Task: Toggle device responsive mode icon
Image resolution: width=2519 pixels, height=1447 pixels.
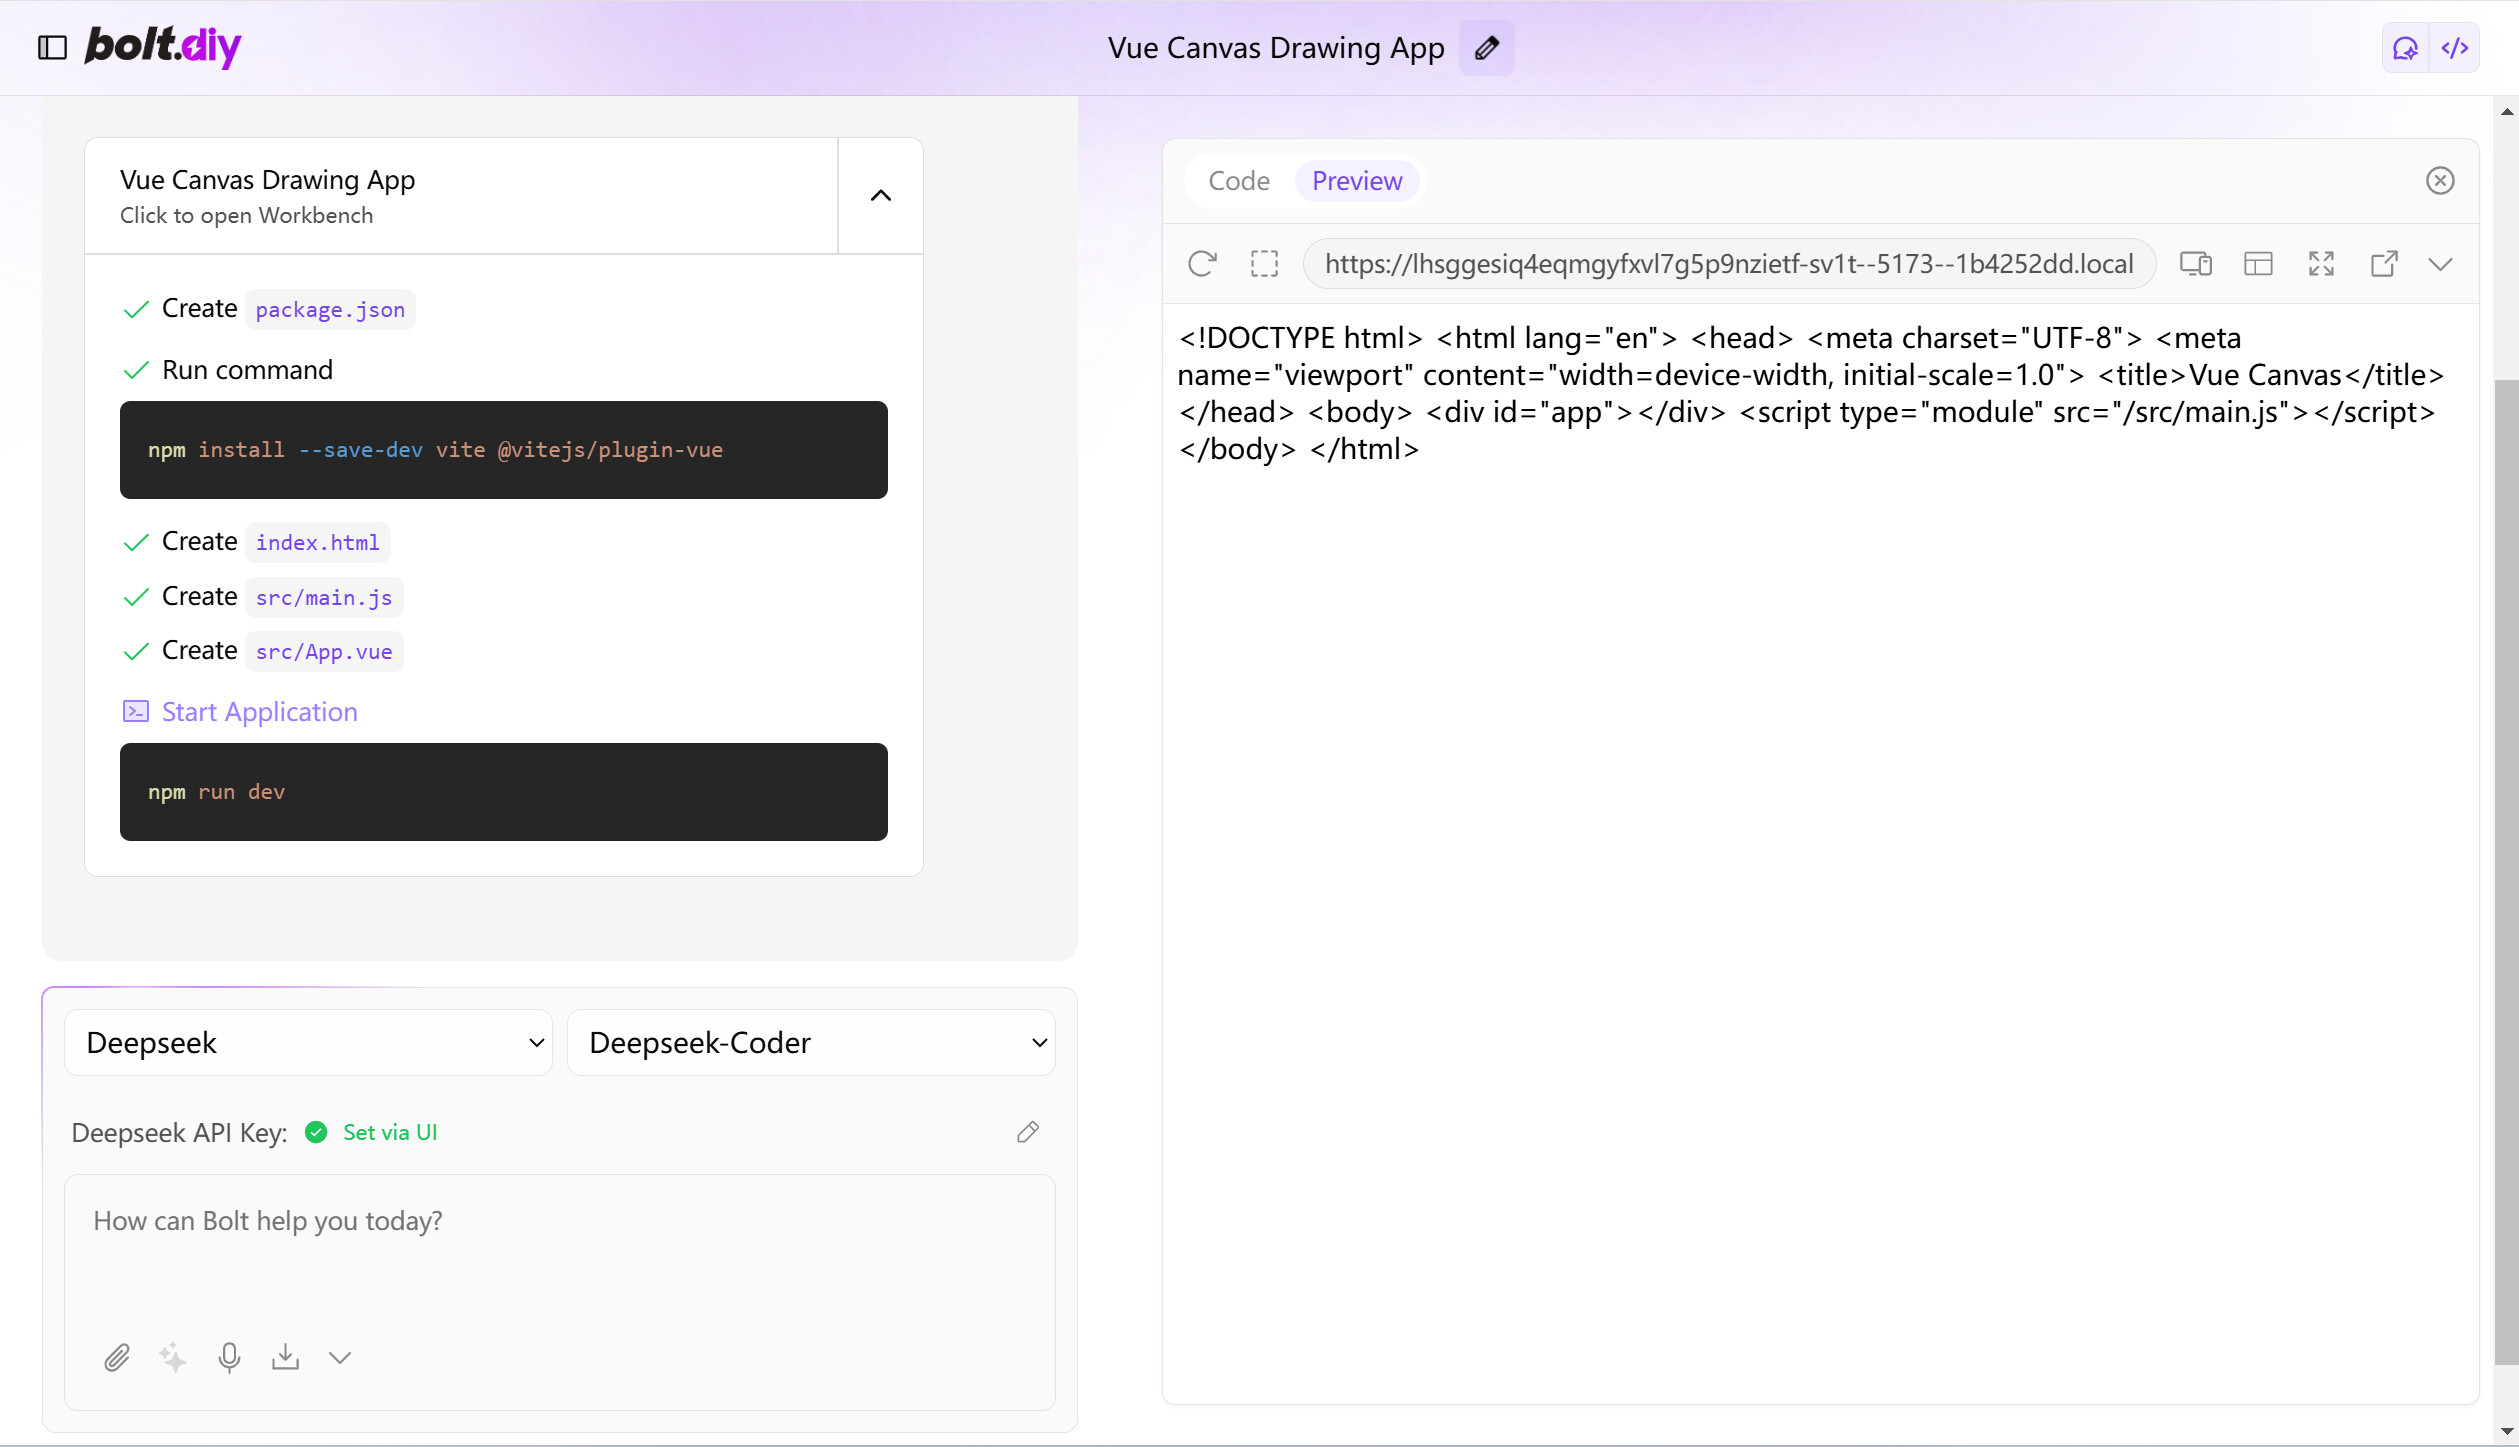Action: click(x=2196, y=264)
